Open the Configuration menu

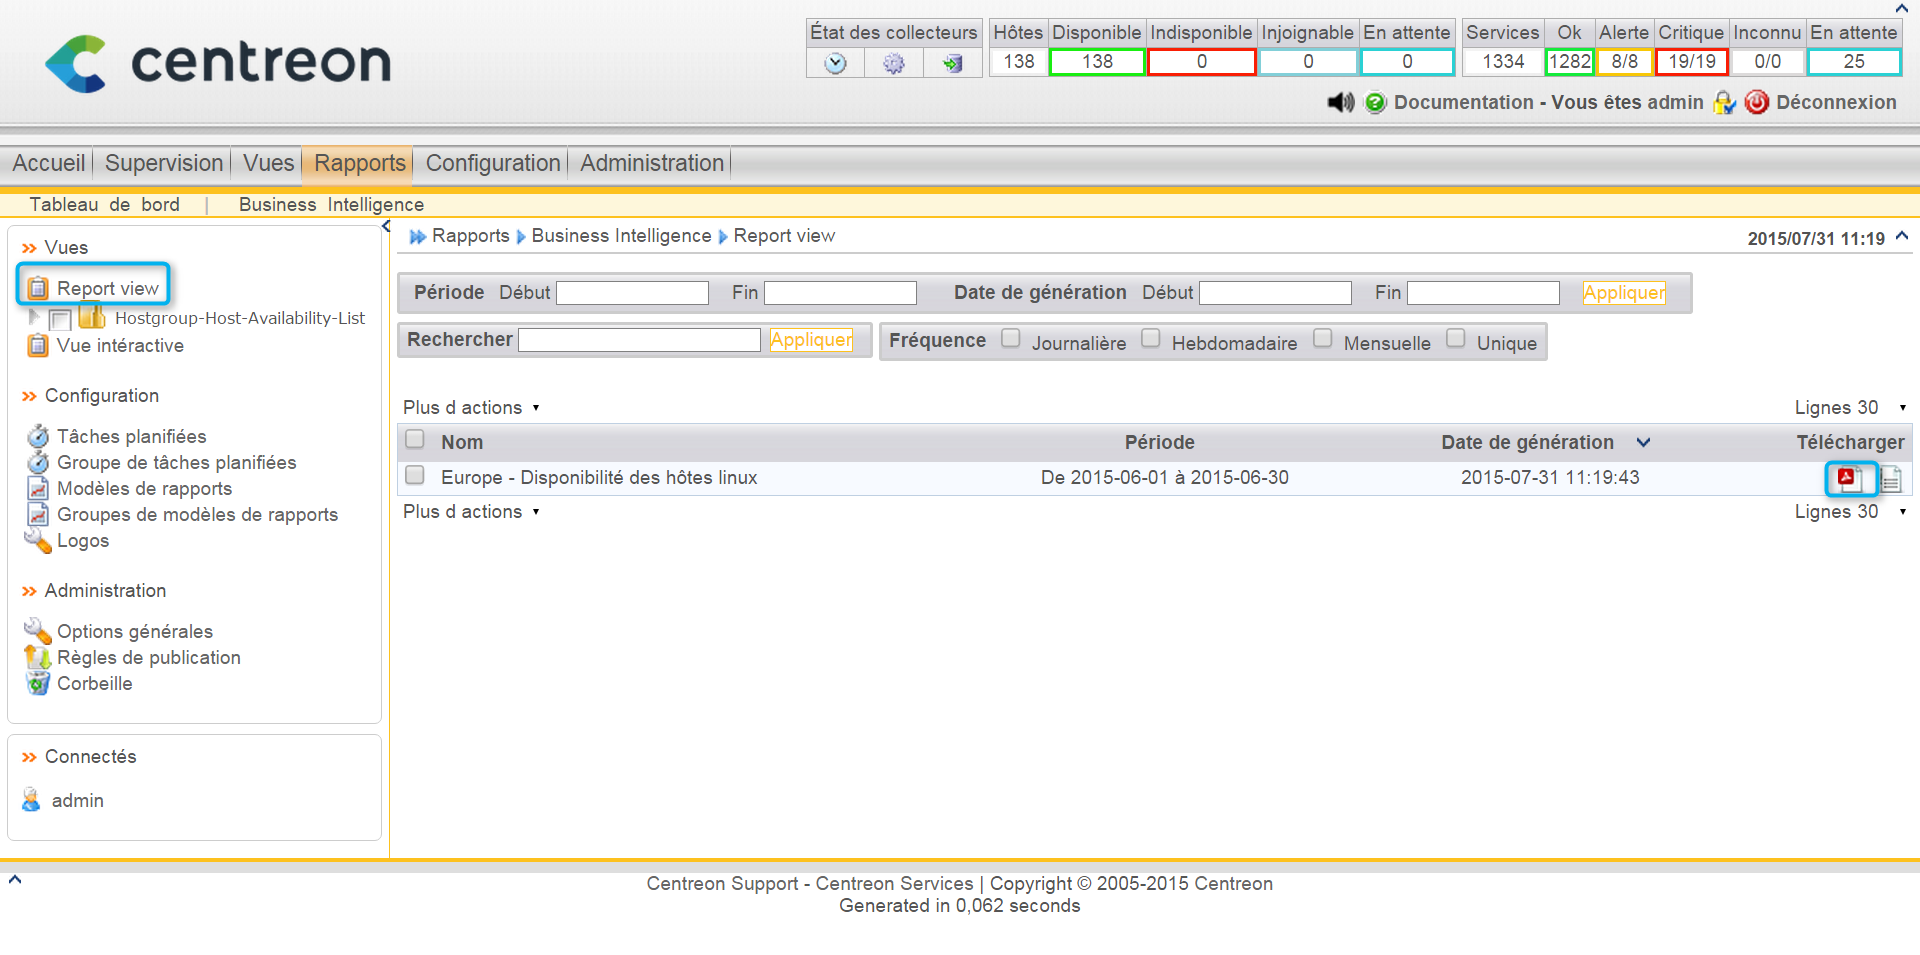point(493,163)
